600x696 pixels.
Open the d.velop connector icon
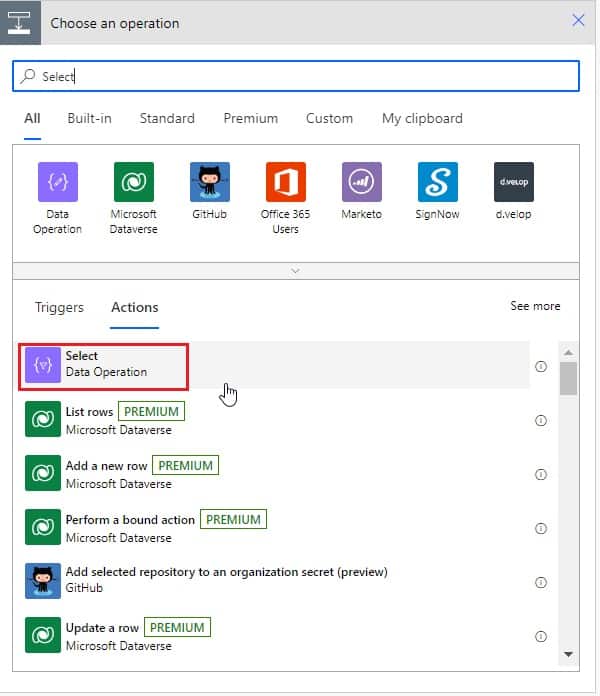(514, 182)
